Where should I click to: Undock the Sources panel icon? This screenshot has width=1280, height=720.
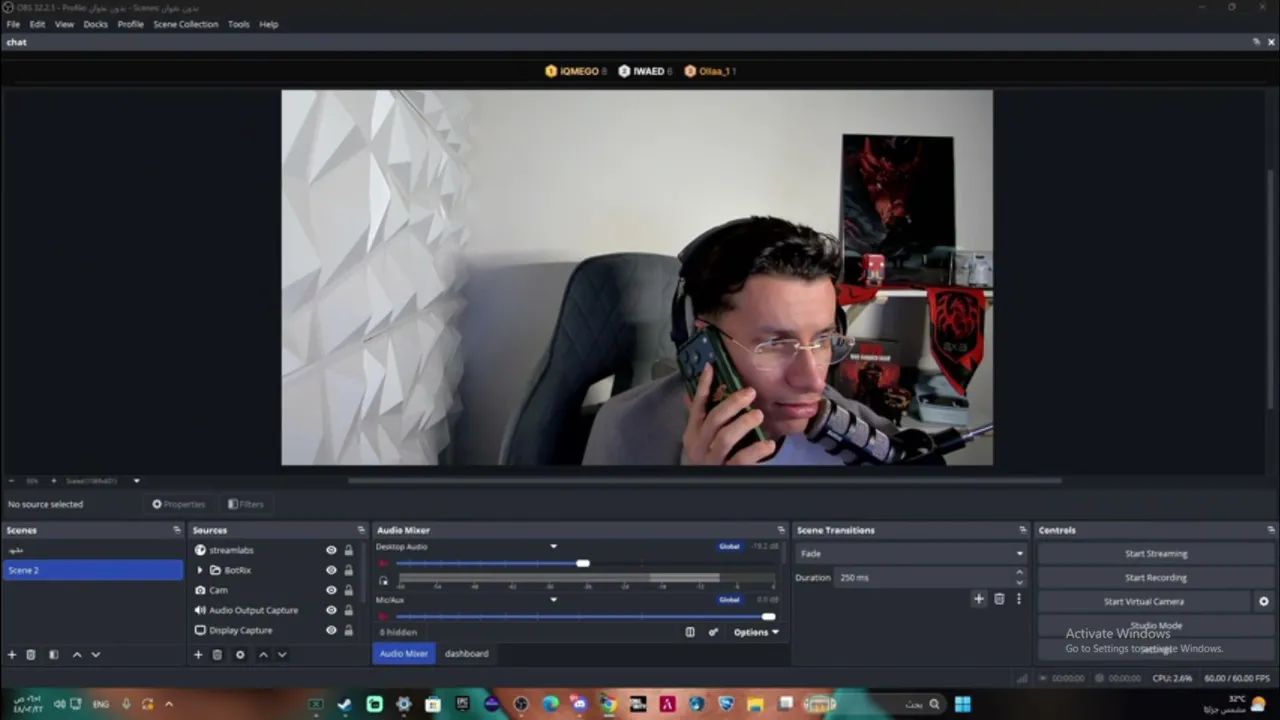click(x=361, y=530)
